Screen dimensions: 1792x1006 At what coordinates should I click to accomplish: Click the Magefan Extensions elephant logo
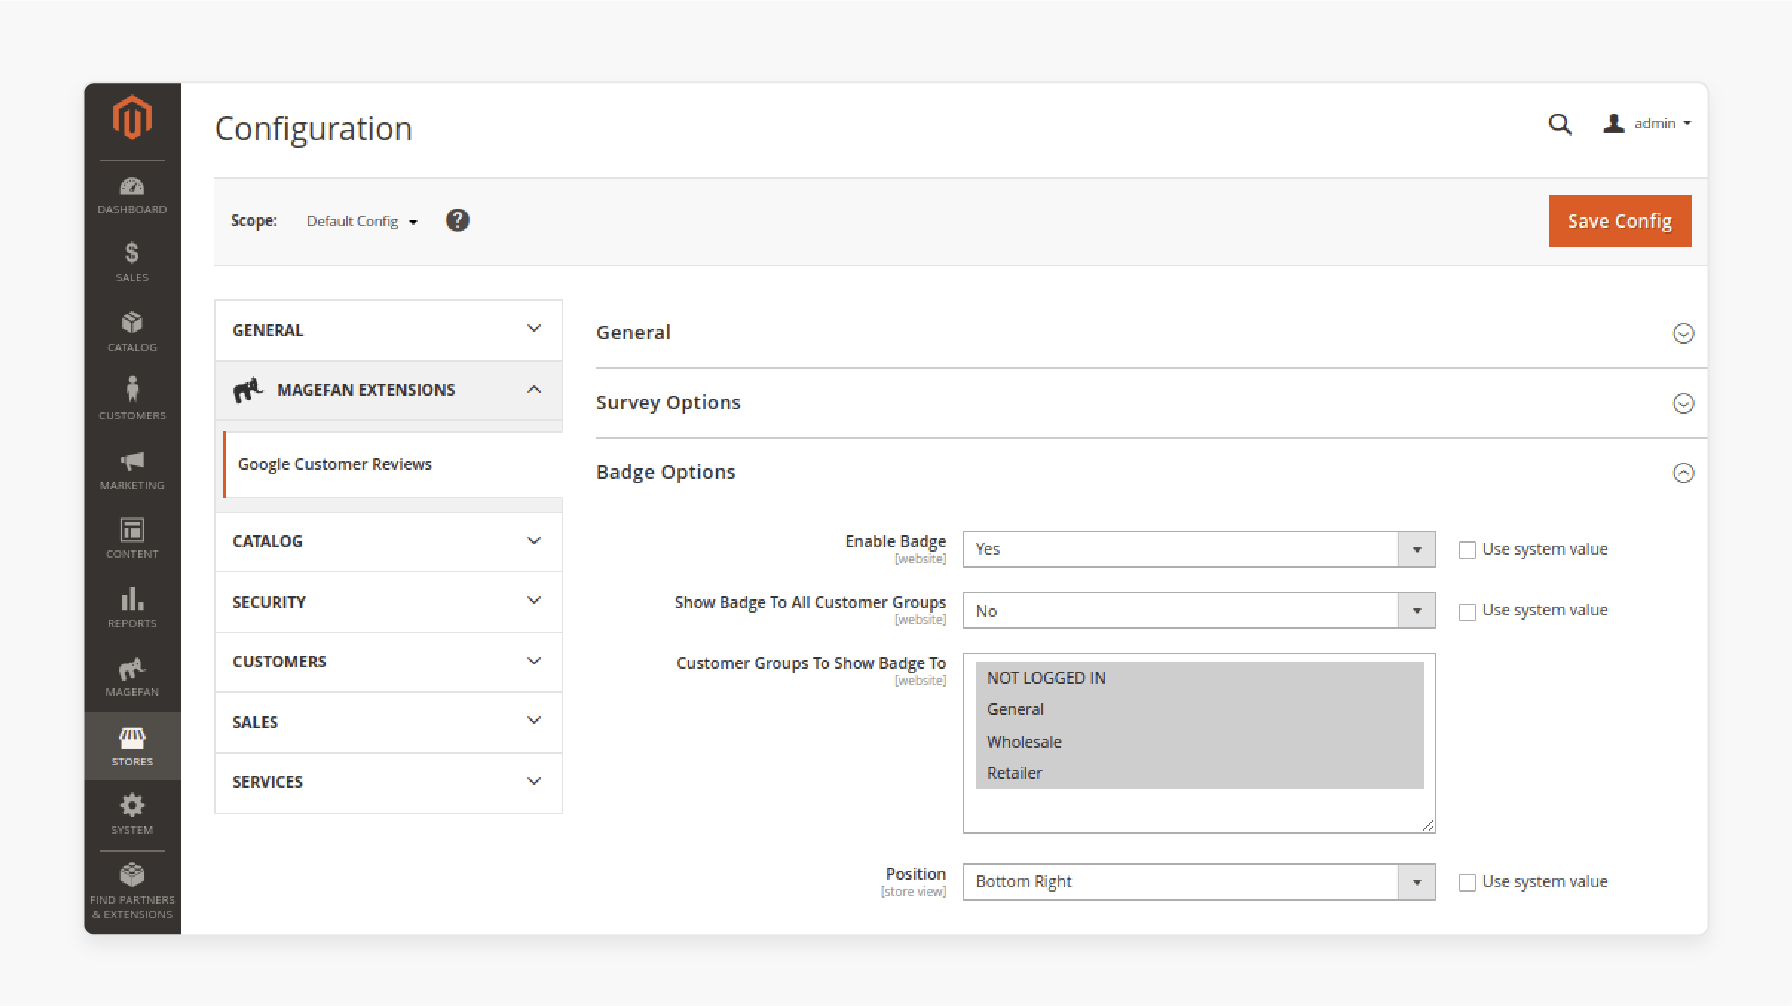pos(248,390)
